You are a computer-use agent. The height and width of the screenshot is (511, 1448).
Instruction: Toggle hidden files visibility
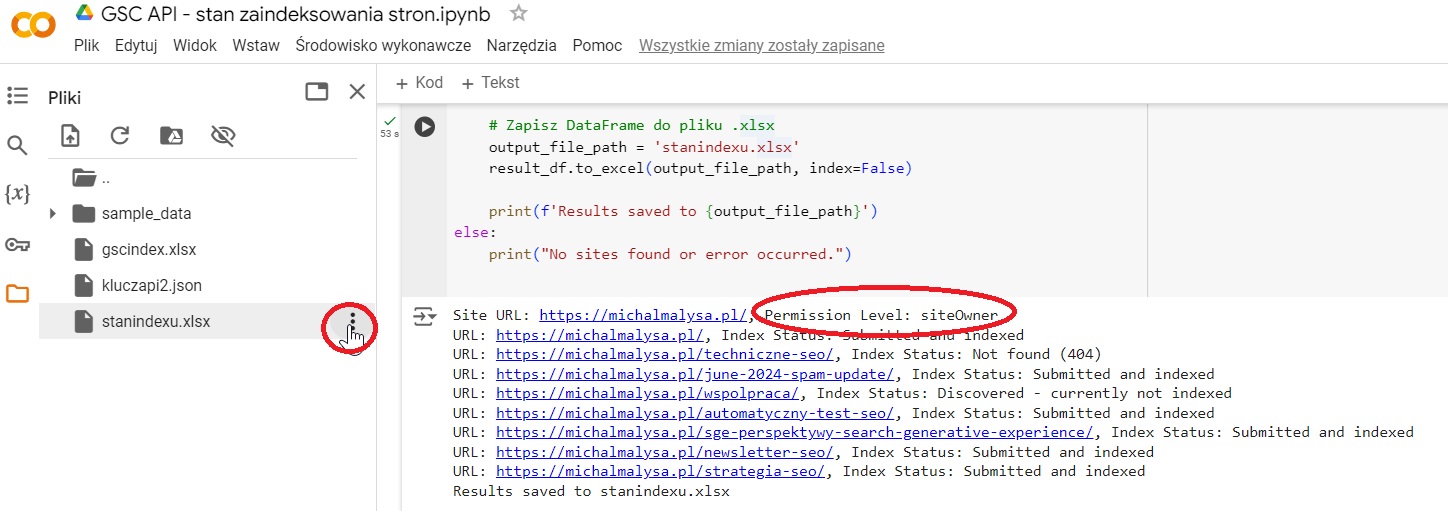click(x=222, y=136)
